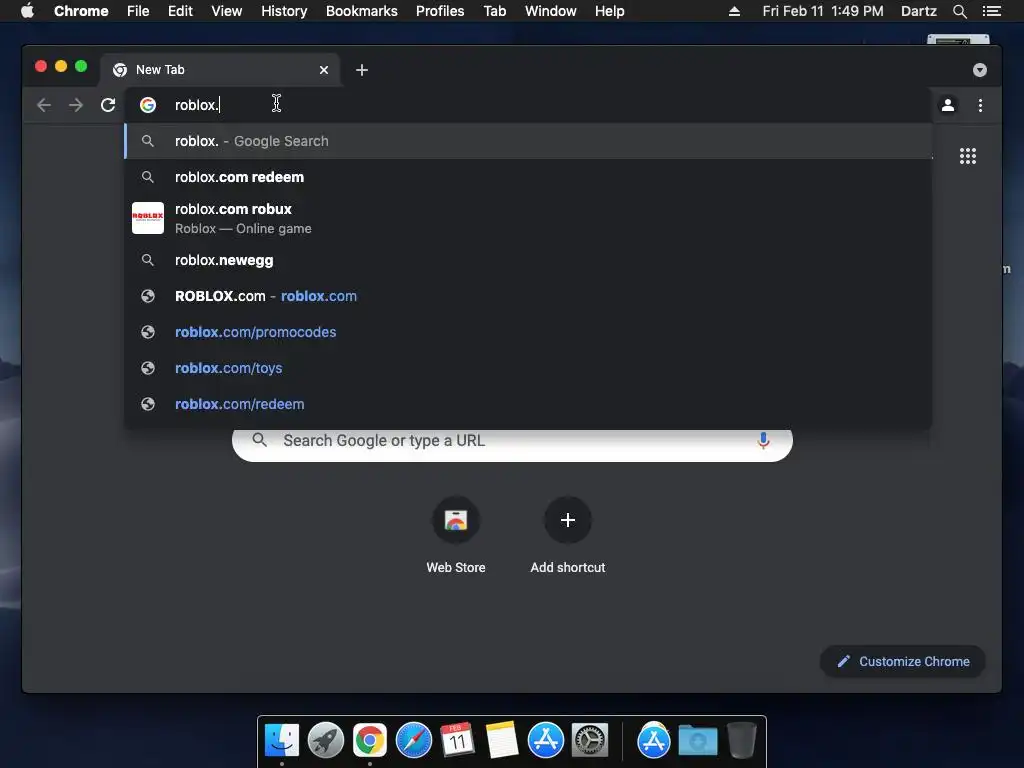Open Safari from the Dock
The width and height of the screenshot is (1024, 768).
click(414, 741)
